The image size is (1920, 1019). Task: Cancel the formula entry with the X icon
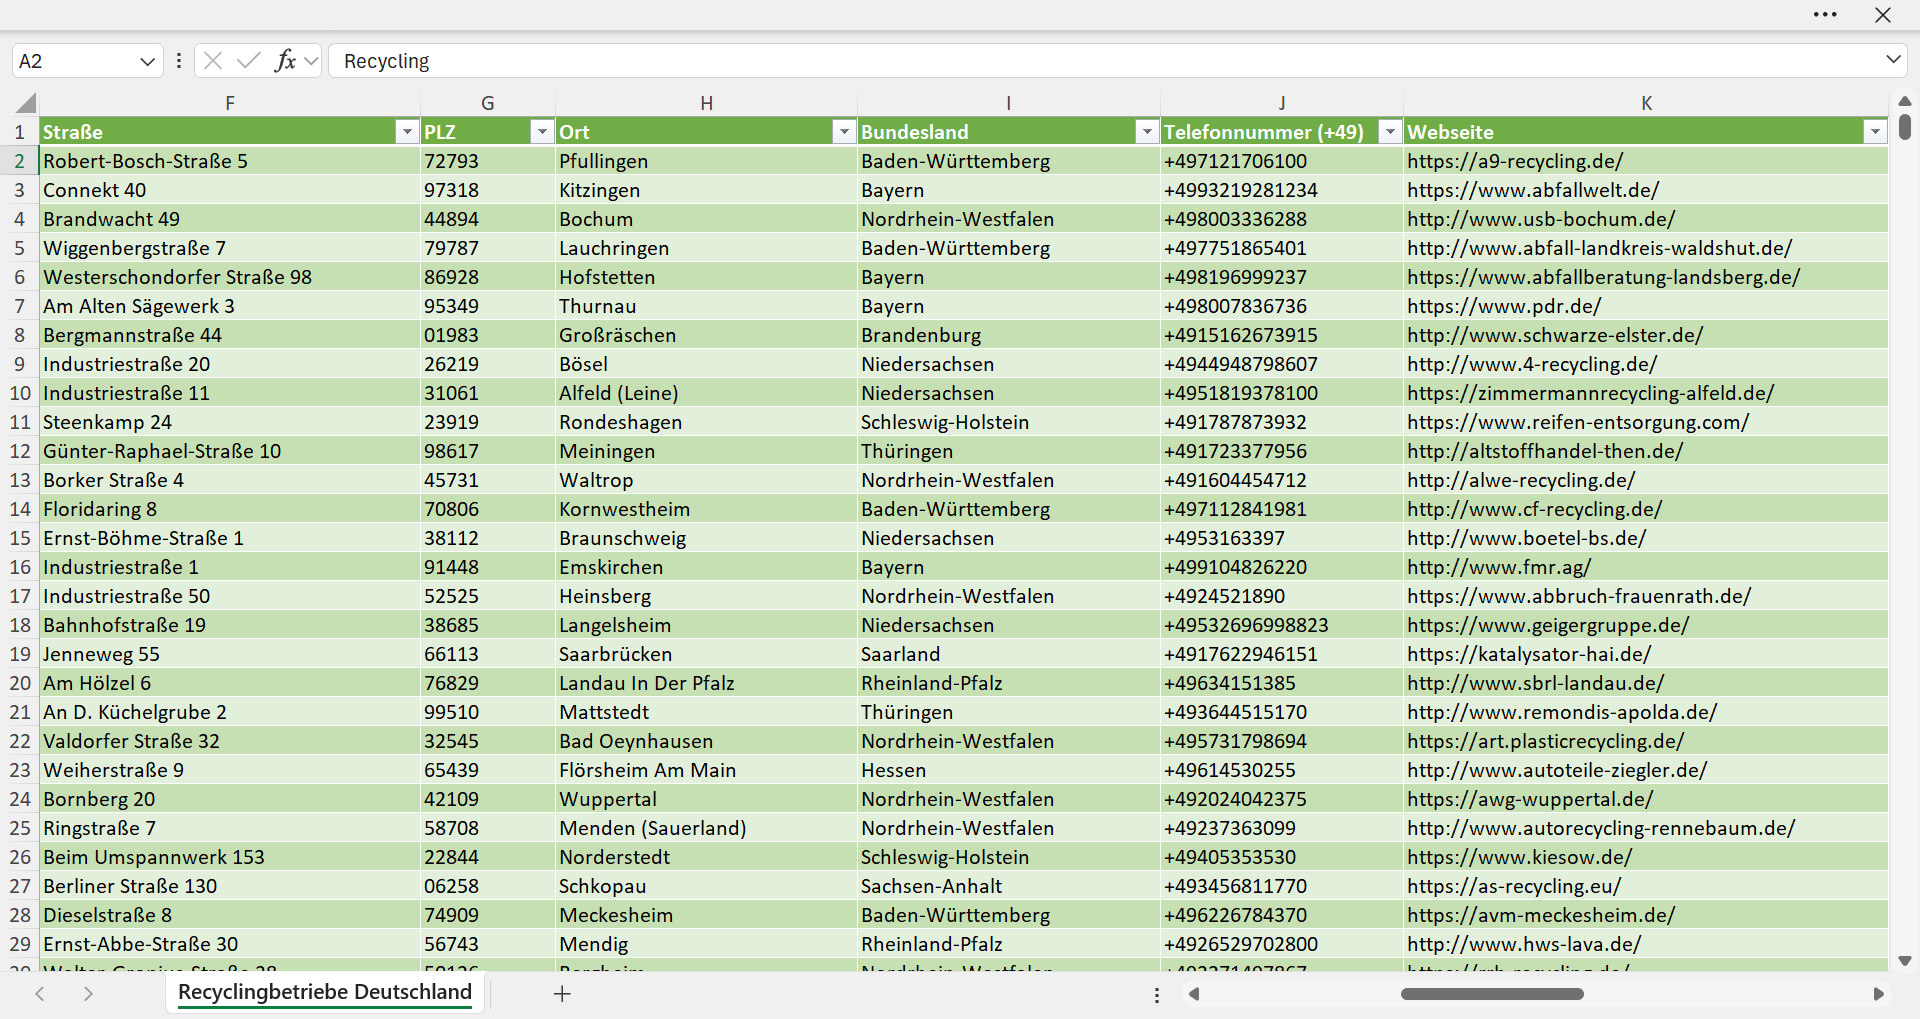pyautogui.click(x=212, y=61)
